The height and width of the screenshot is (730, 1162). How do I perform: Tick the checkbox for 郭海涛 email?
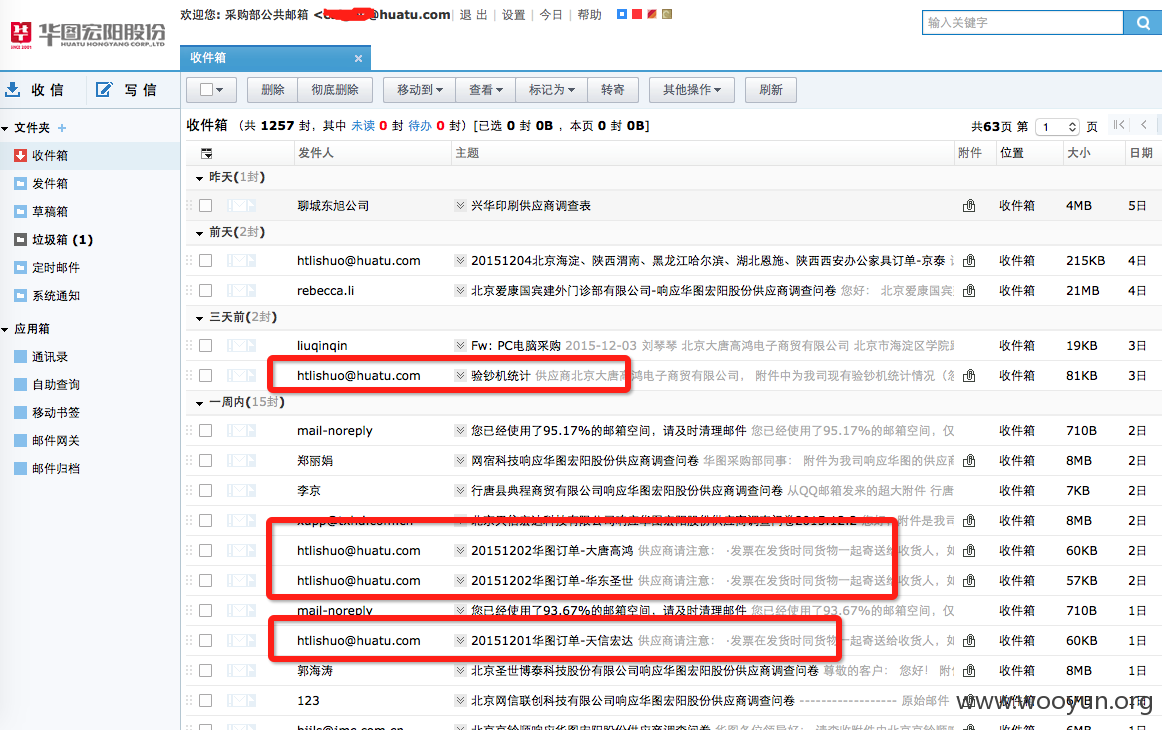(x=206, y=671)
